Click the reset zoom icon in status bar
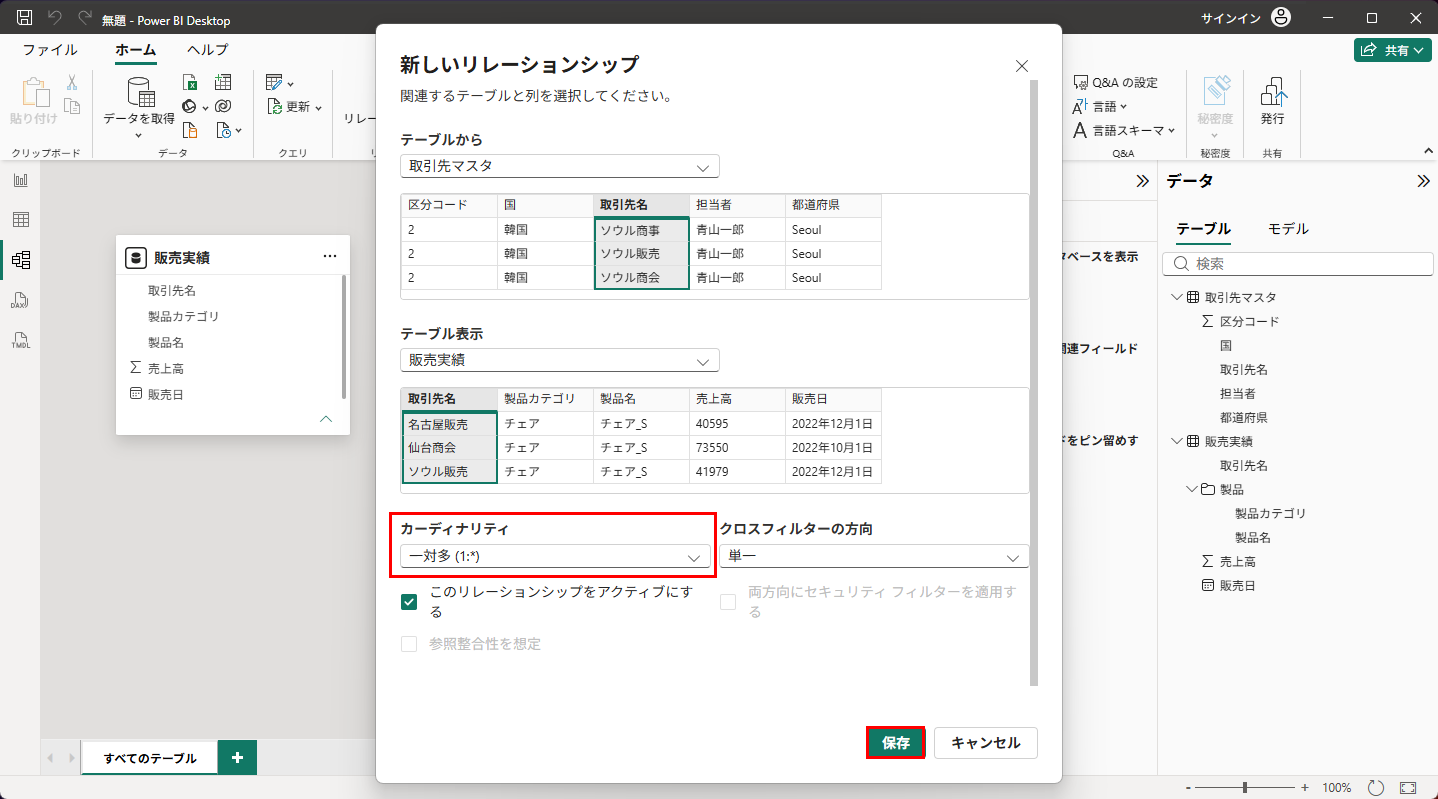 click(x=1376, y=788)
